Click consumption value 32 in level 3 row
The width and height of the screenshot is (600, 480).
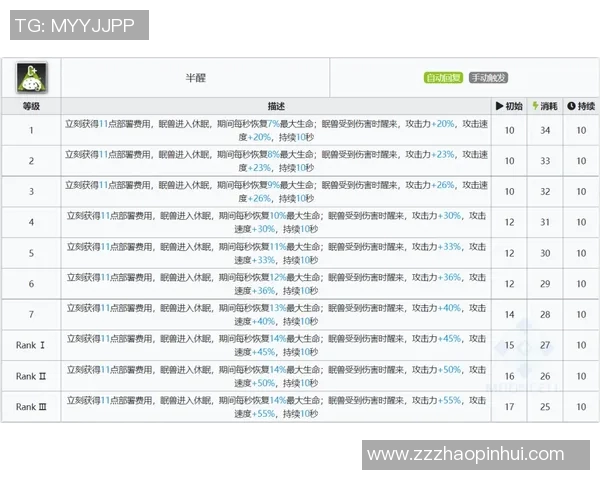point(545,191)
